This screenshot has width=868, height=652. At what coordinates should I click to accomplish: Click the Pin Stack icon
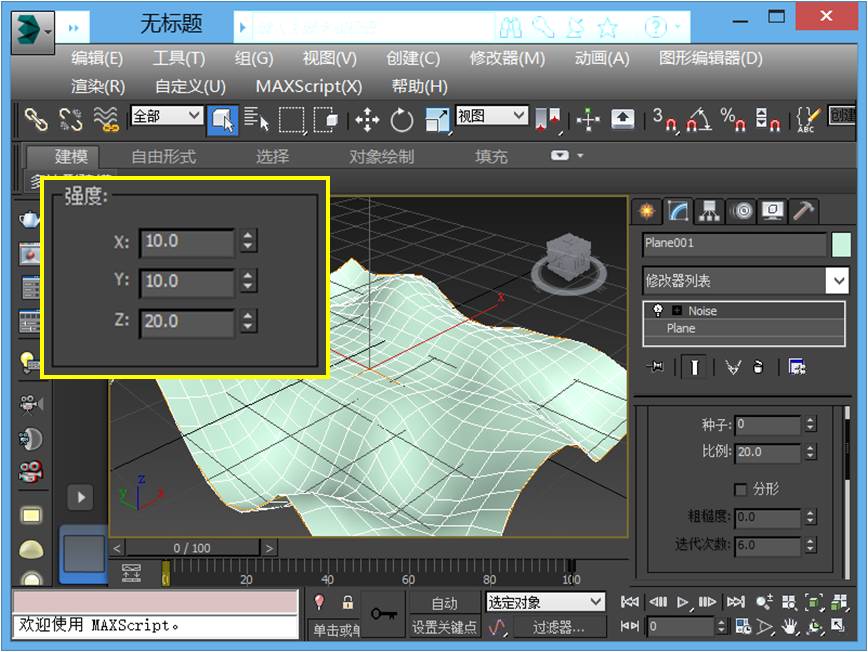click(657, 366)
